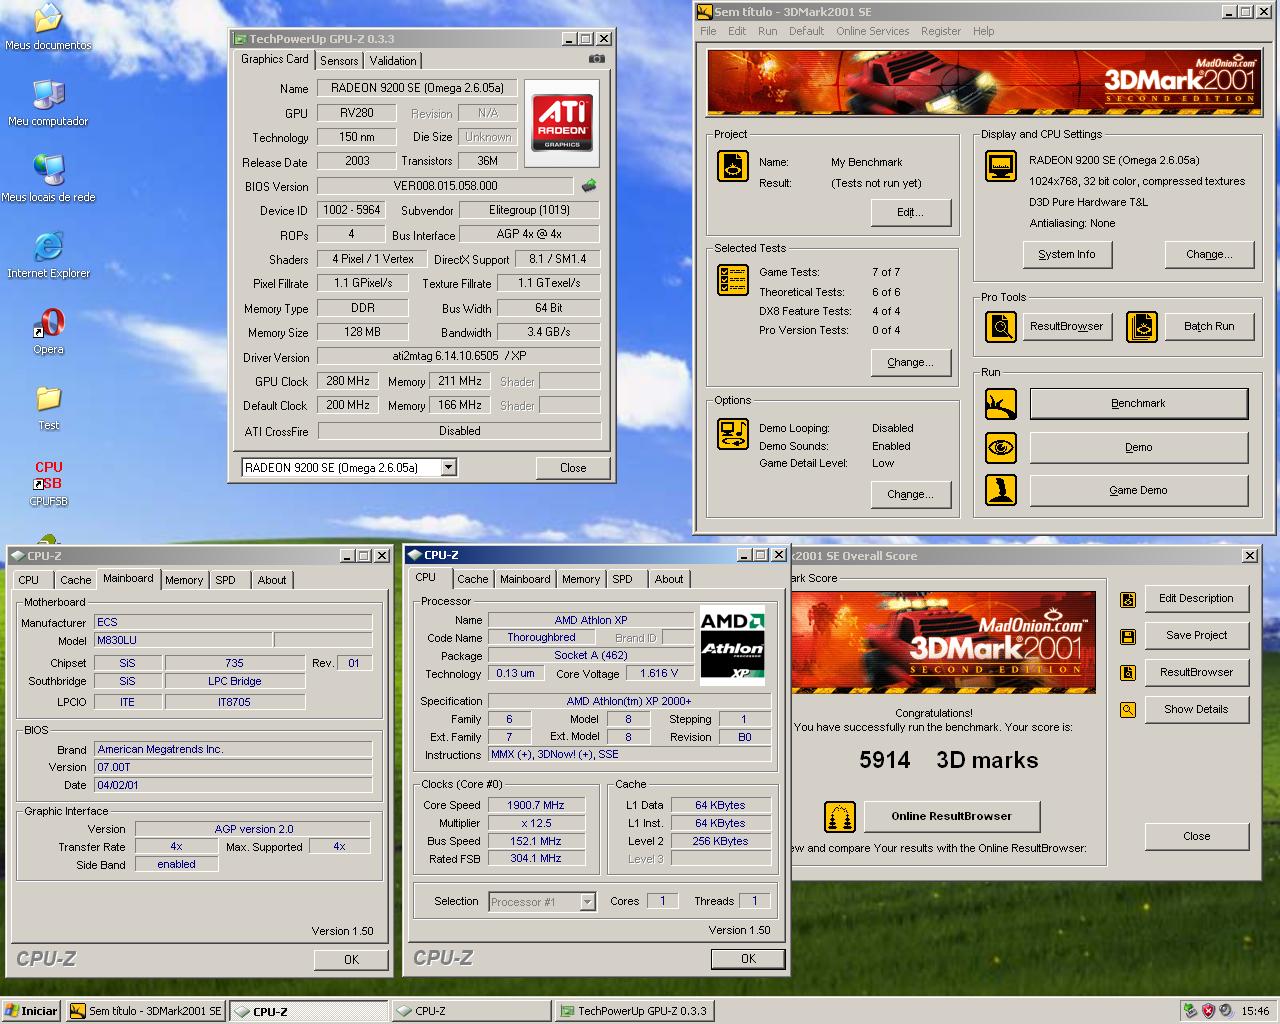Viewport: 1280px width, 1024px height.
Task: Open the SPD tab in left CPU-Z window
Action: coord(226,580)
